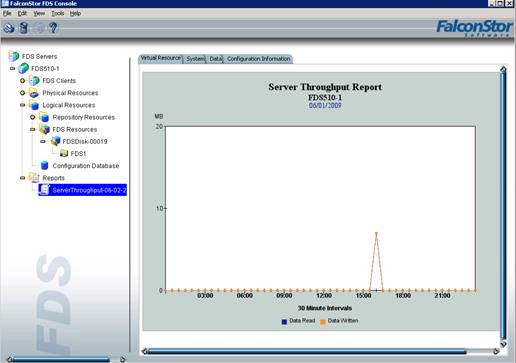Select the FDSDisk-00019 disk icon
This screenshot has height=363, width=516.
click(55, 141)
